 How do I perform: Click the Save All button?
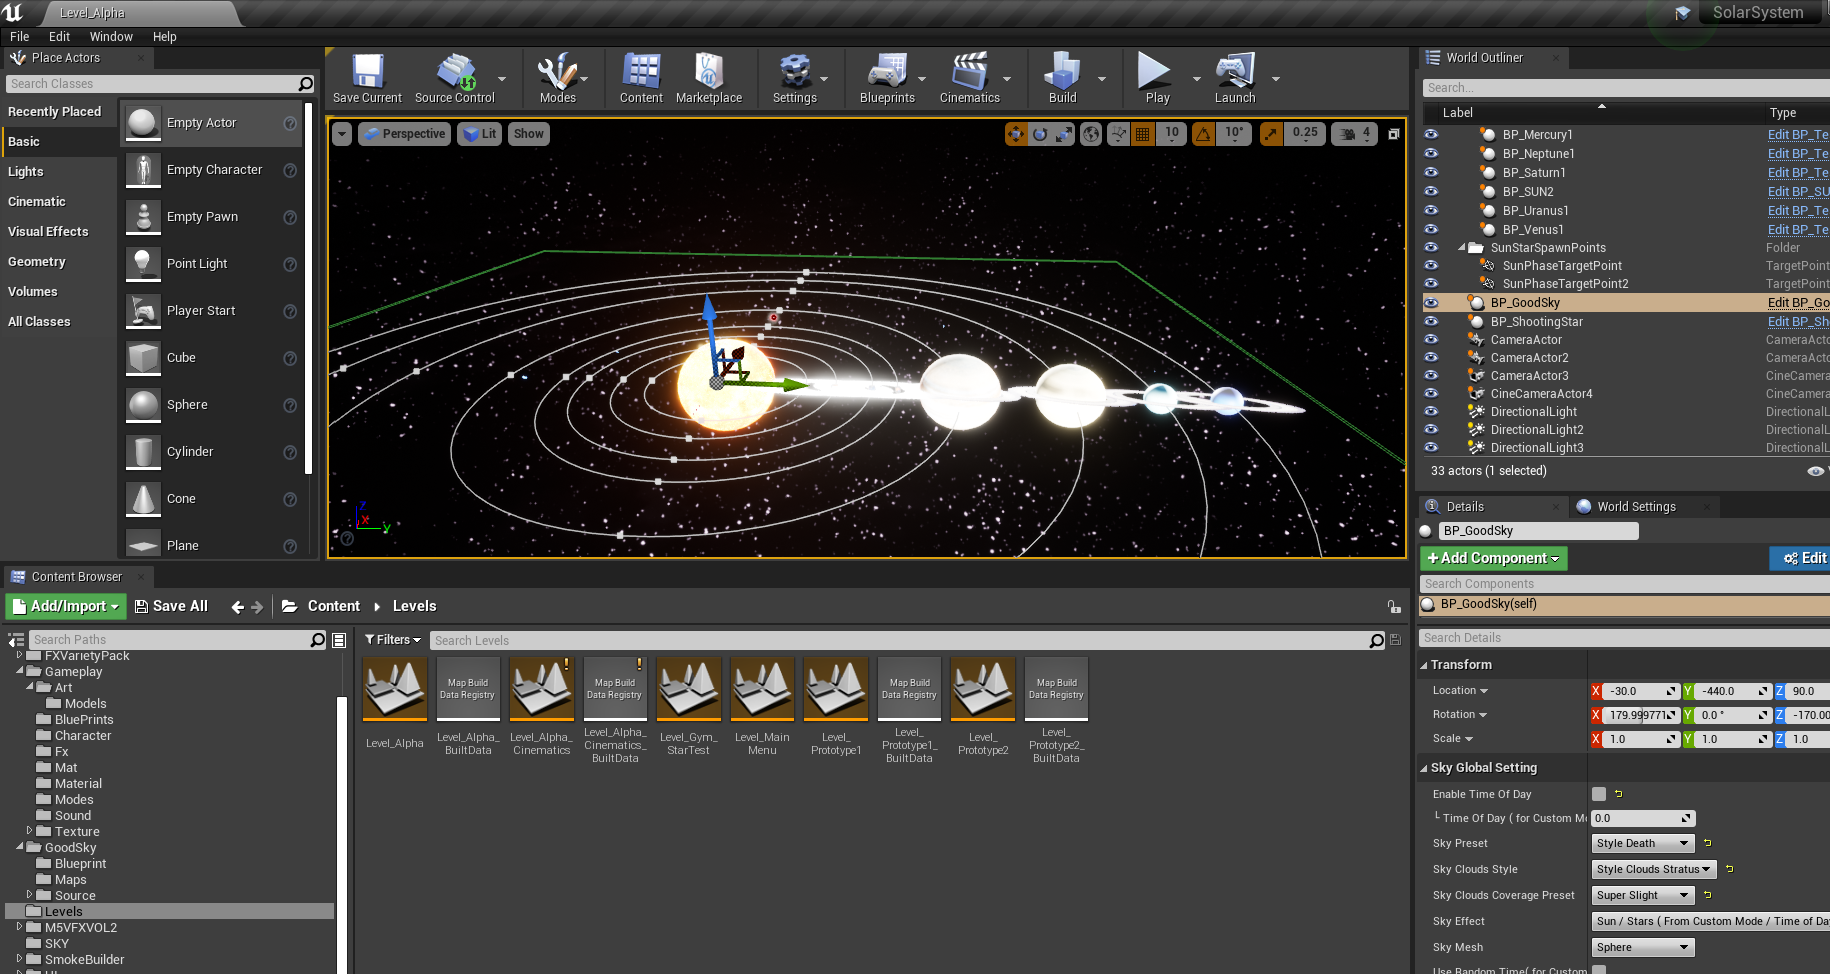pyautogui.click(x=171, y=606)
